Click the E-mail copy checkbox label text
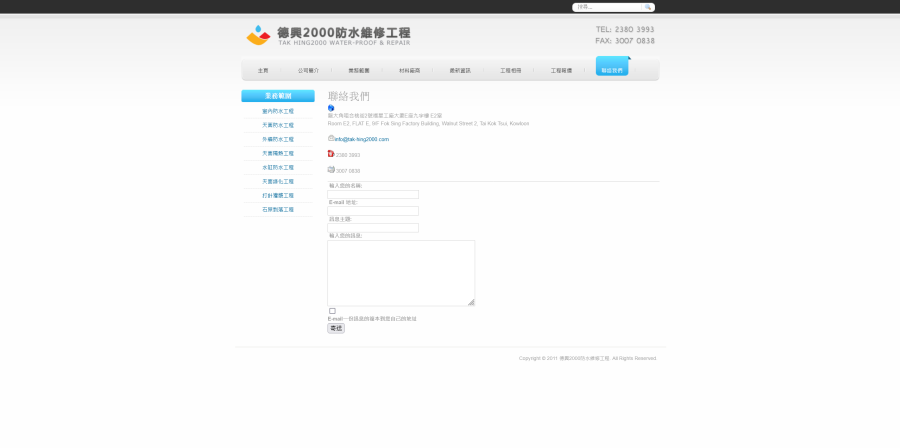This screenshot has width=900, height=448. [372, 319]
